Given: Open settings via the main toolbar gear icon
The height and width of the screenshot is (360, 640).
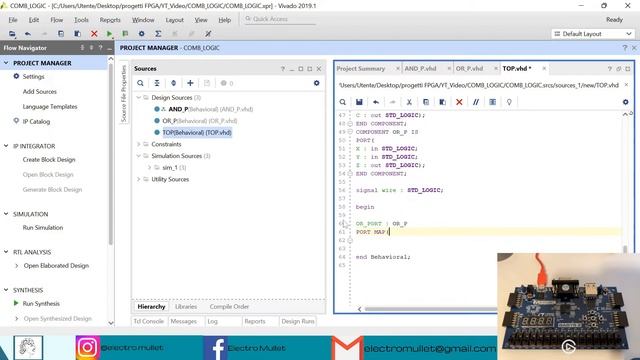Looking at the screenshot, I should [142, 34].
